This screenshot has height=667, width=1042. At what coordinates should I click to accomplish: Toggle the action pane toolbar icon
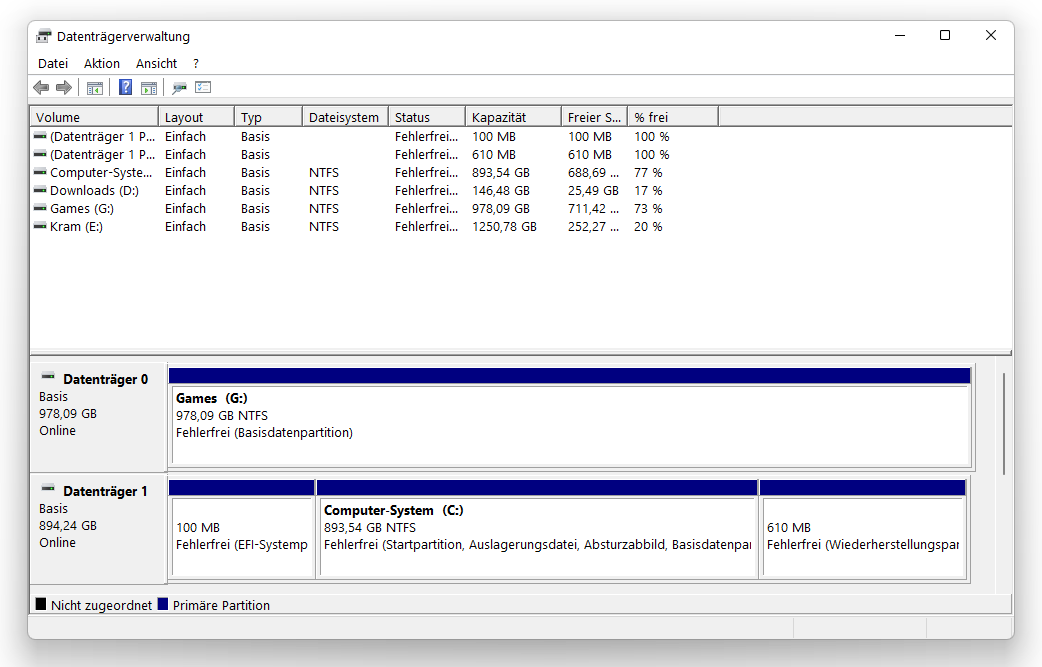pos(150,88)
